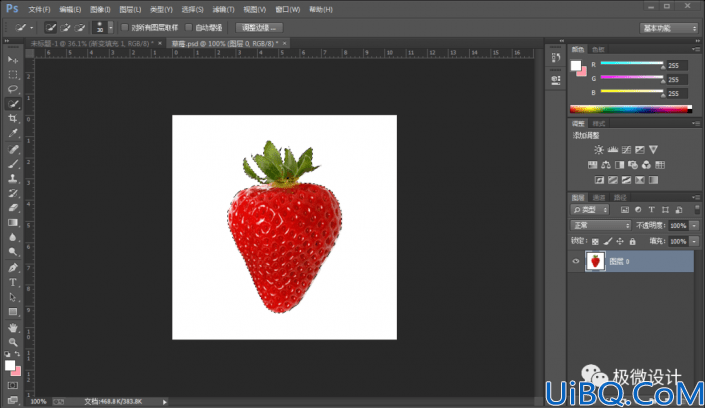Open the Layers panel options menu
Screen dimensions: 705x408
click(x=696, y=197)
